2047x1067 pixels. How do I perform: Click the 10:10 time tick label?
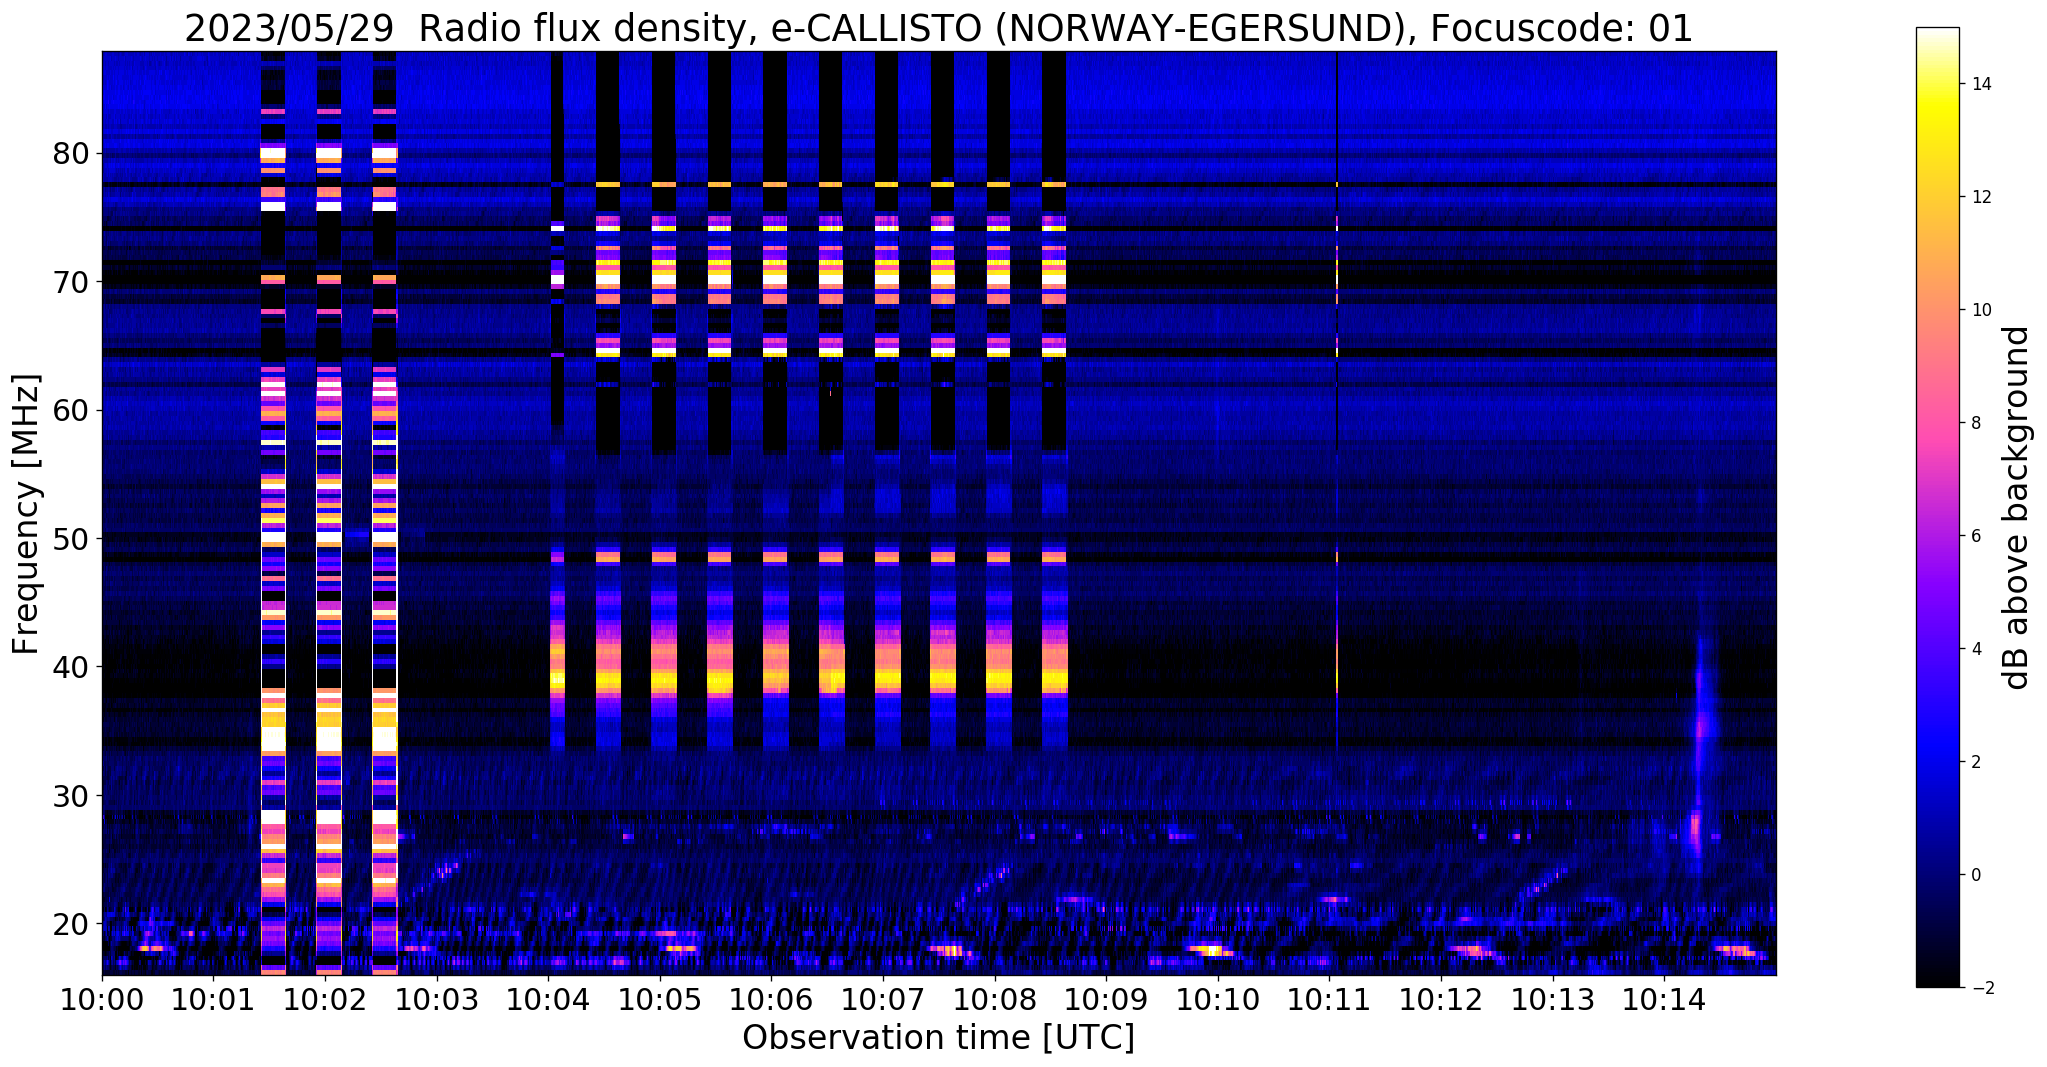[1217, 999]
